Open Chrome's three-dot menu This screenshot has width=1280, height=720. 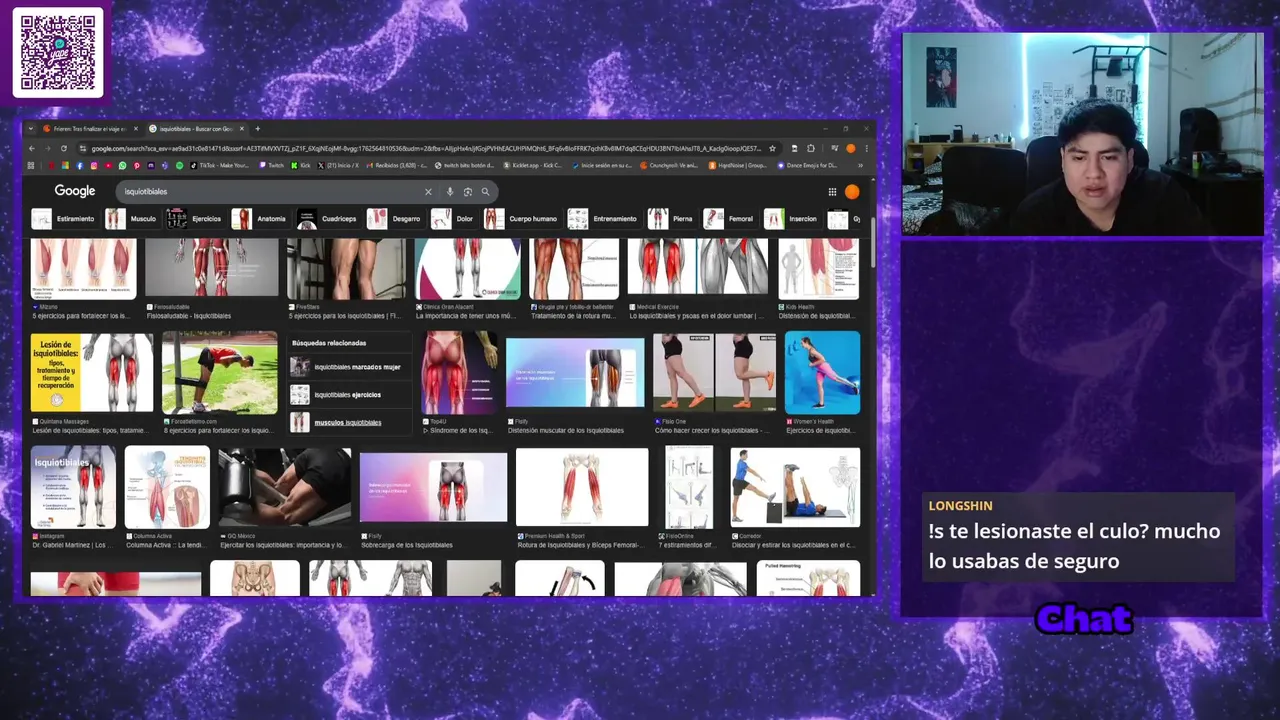[866, 148]
